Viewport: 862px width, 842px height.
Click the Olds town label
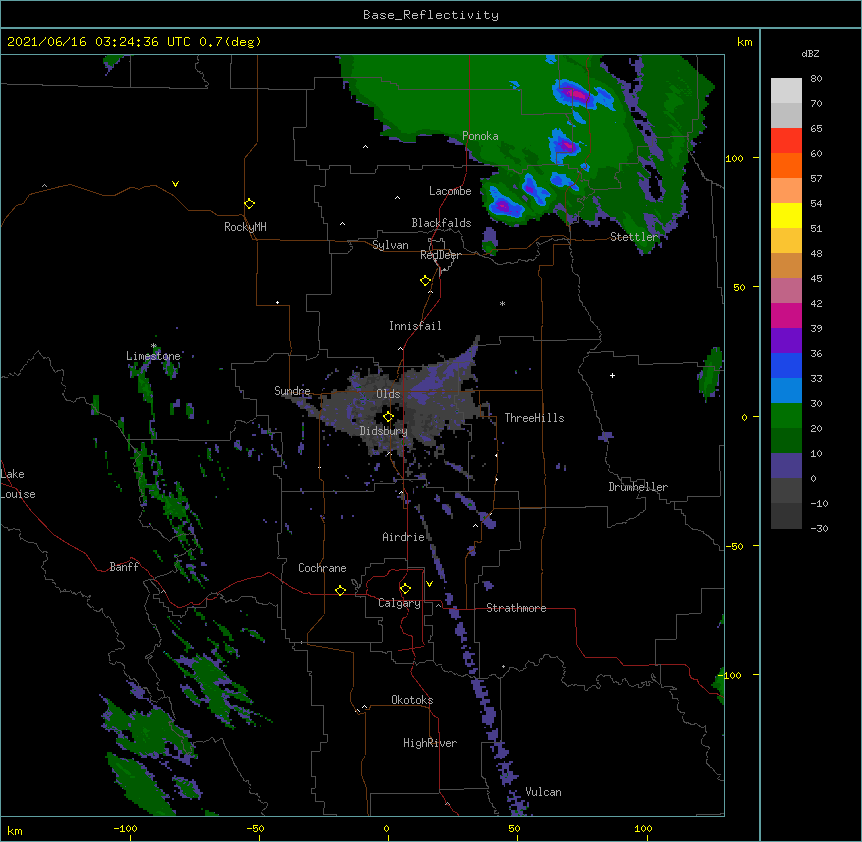click(388, 394)
